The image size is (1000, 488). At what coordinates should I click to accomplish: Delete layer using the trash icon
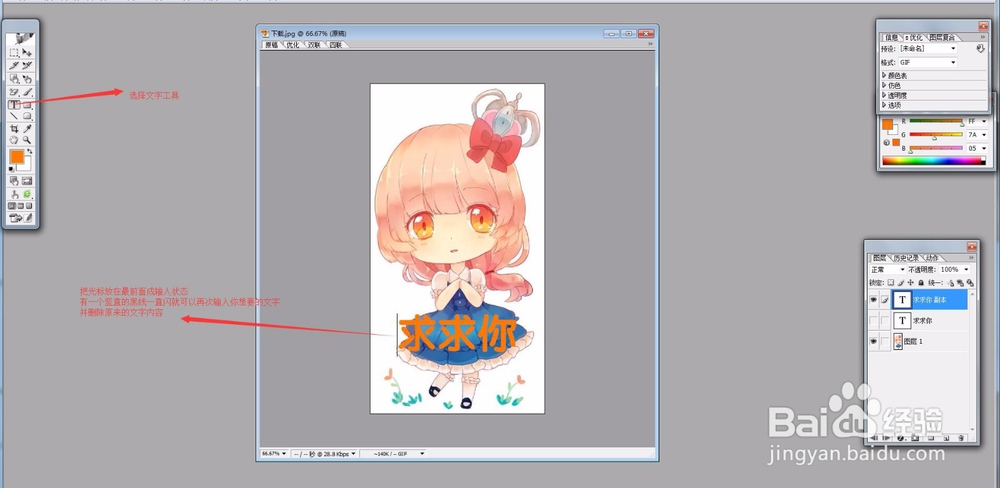pos(961,438)
